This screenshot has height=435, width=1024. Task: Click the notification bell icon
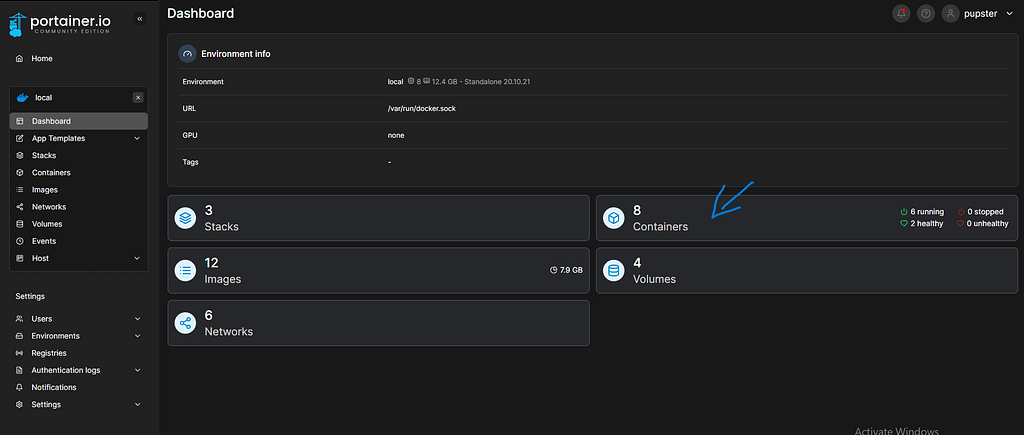pyautogui.click(x=901, y=14)
